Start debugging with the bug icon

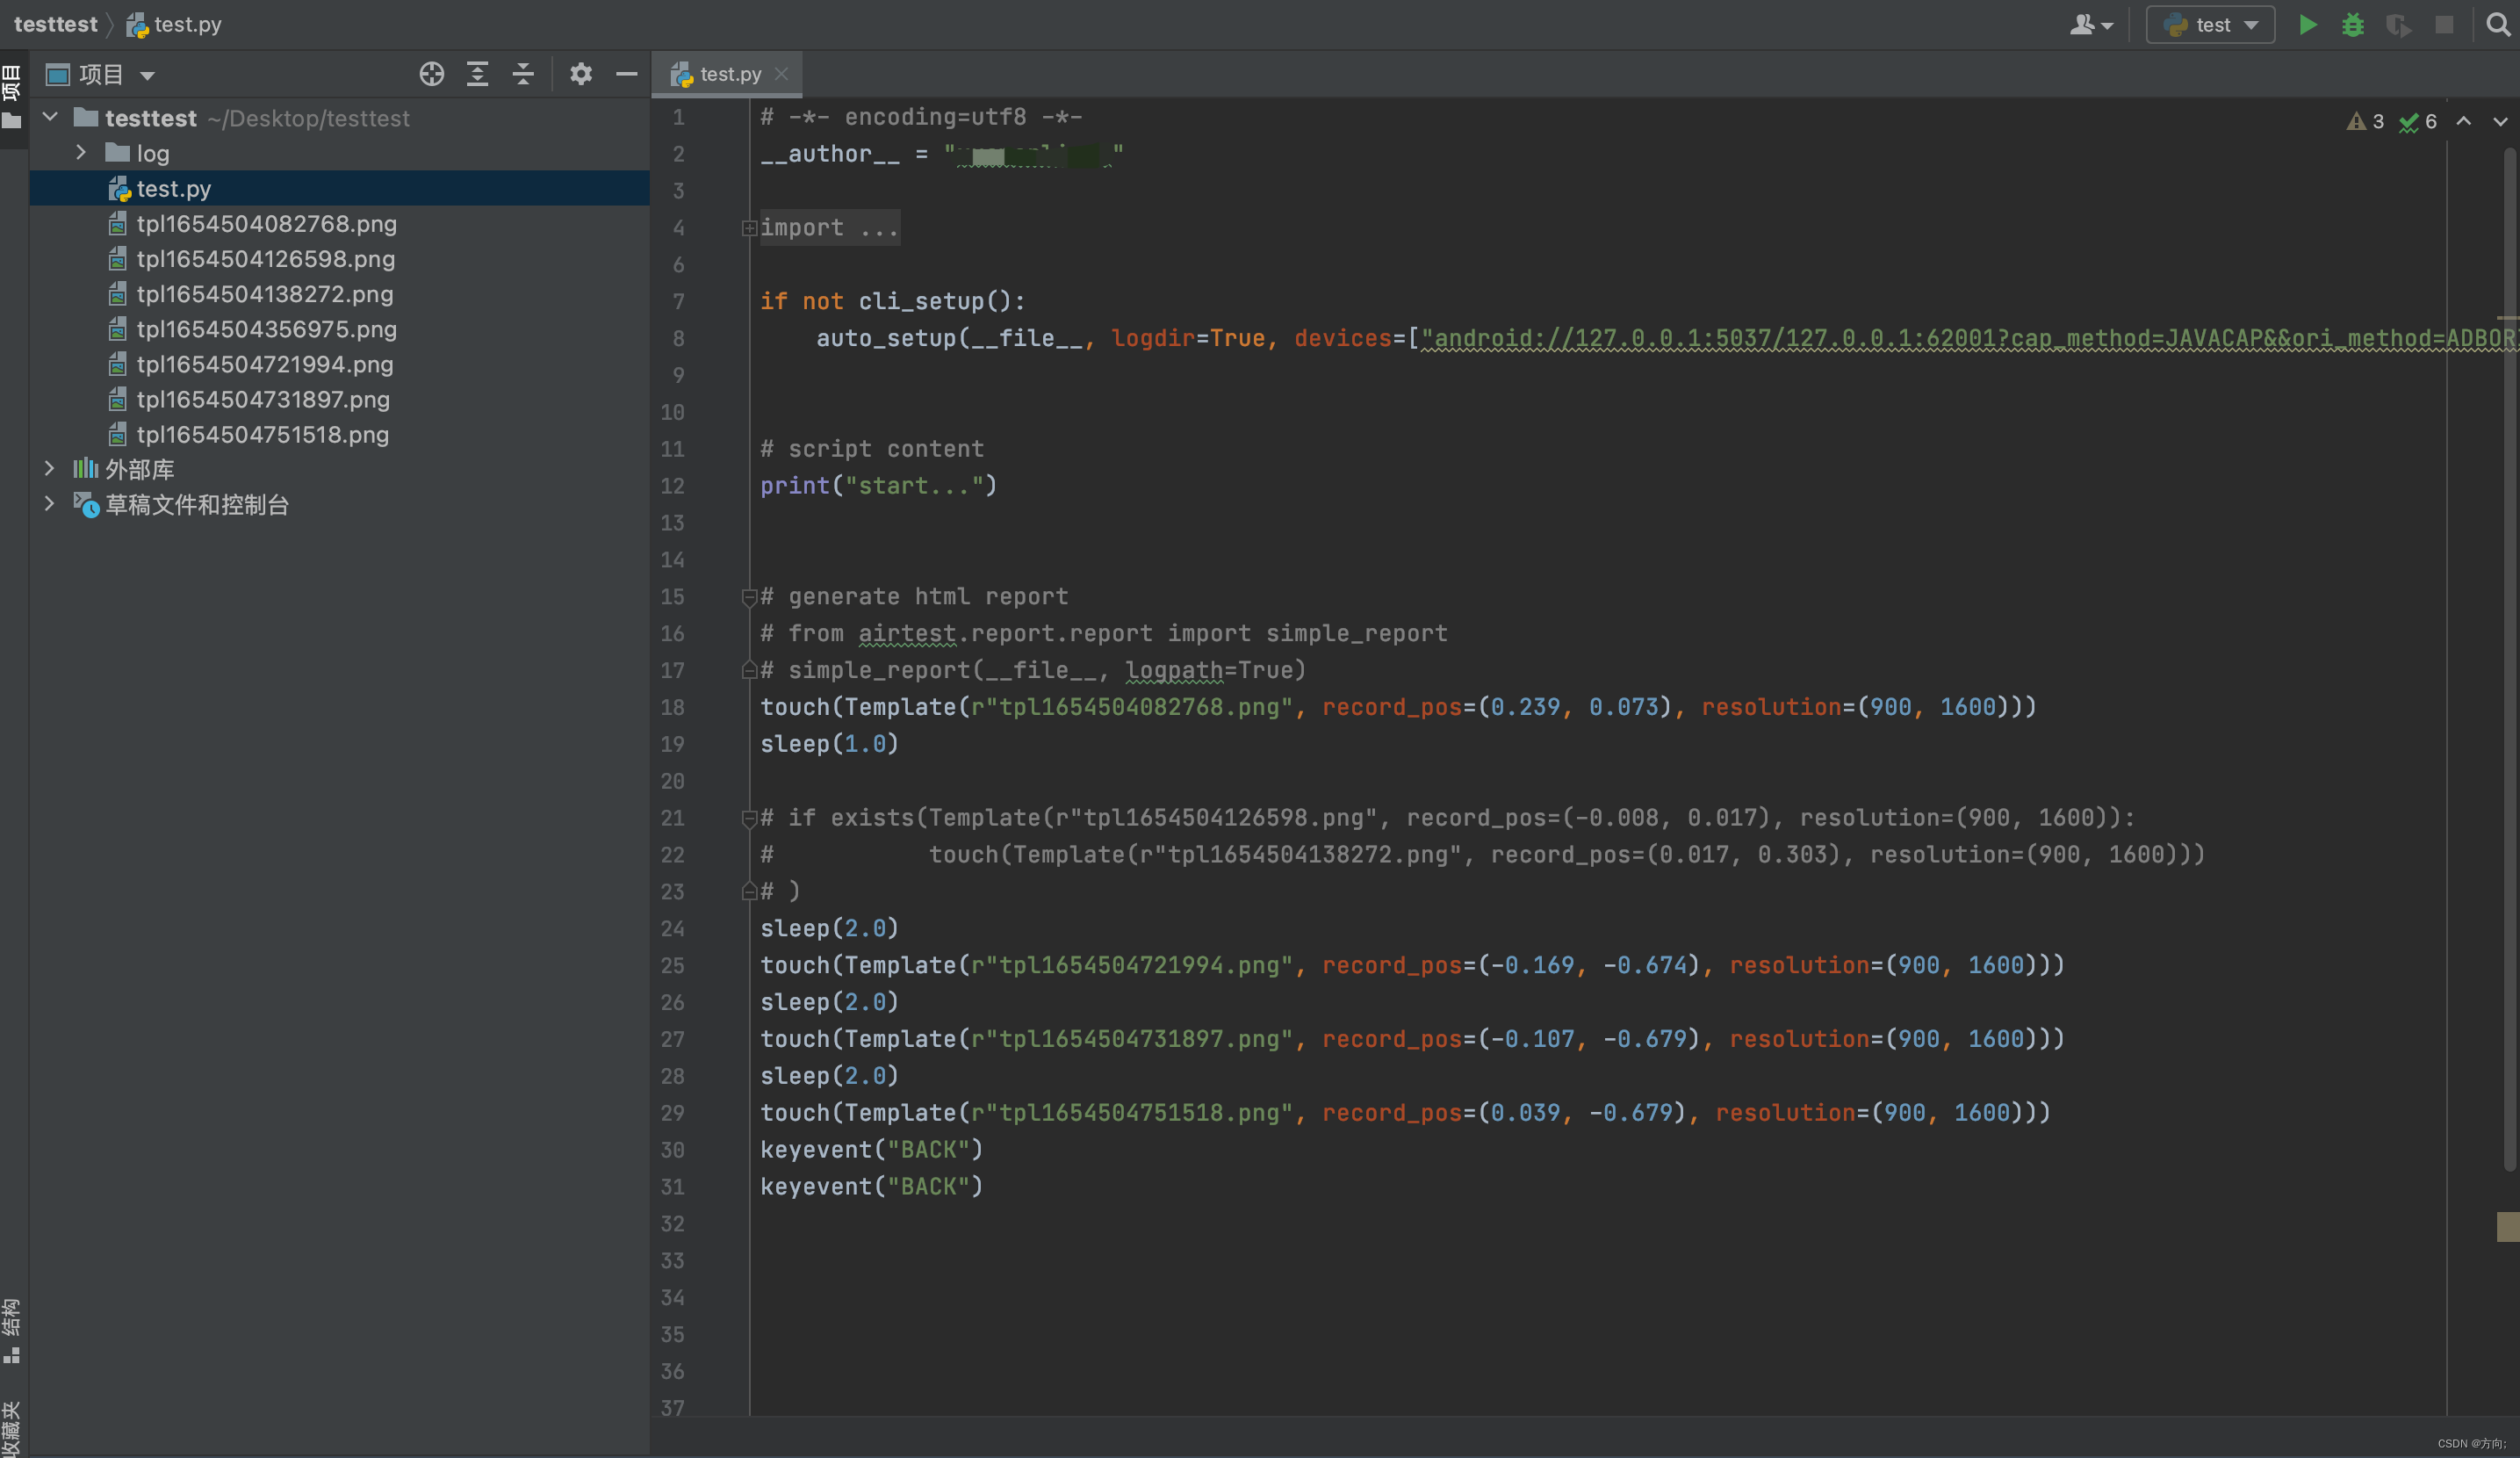2352,25
